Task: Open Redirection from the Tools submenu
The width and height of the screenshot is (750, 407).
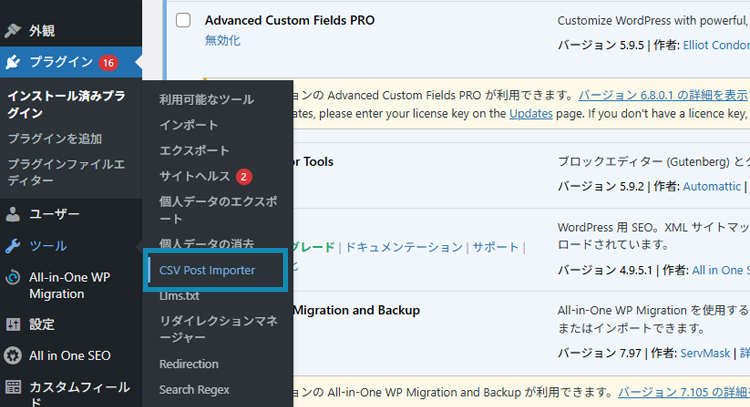Action: point(189,364)
